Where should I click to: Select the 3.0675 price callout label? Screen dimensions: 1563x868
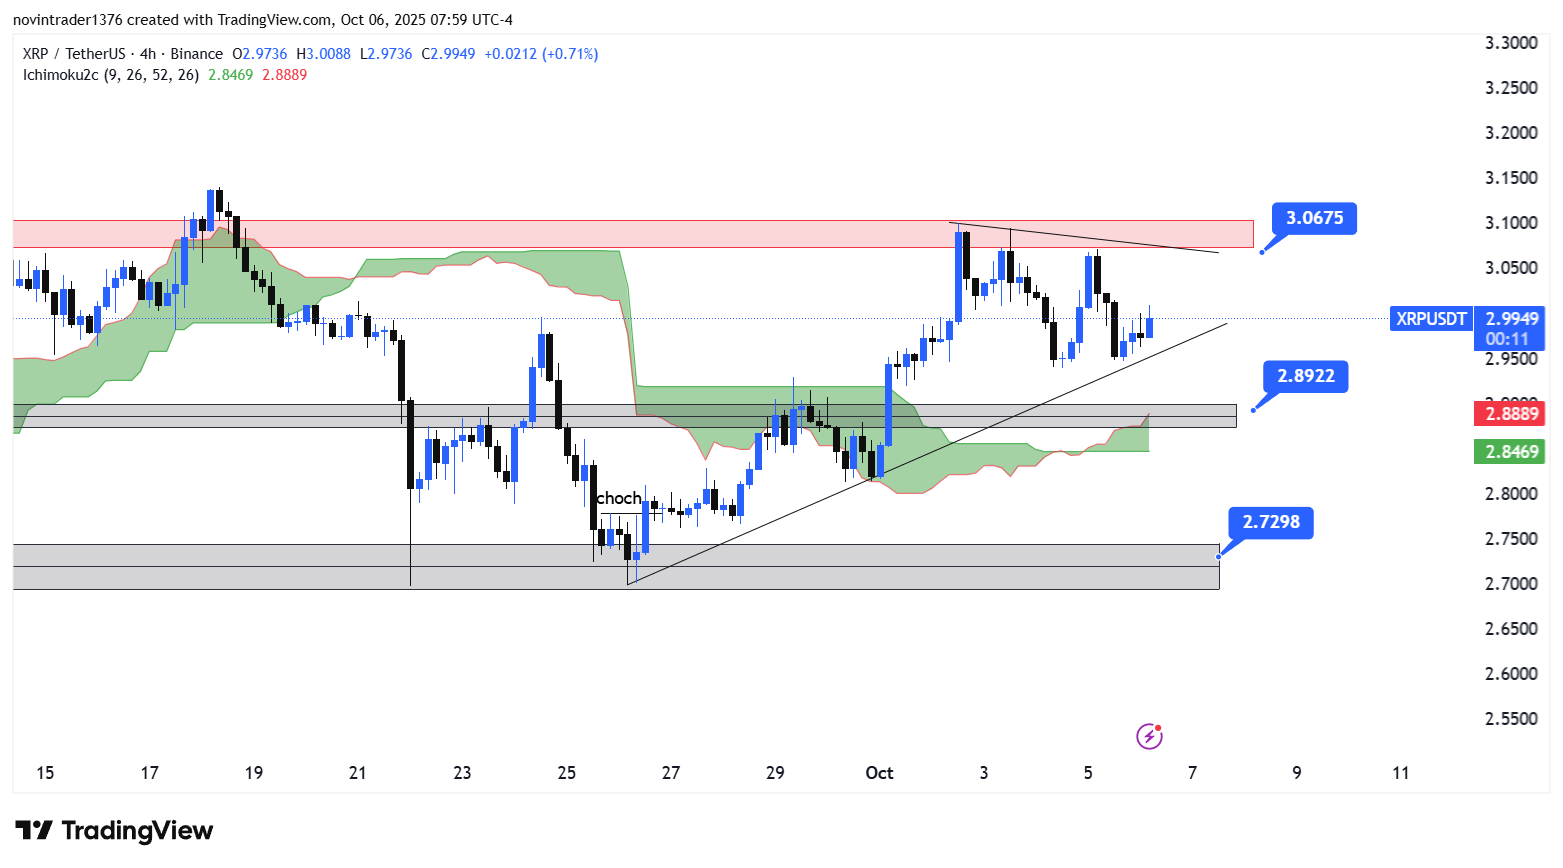pyautogui.click(x=1314, y=218)
